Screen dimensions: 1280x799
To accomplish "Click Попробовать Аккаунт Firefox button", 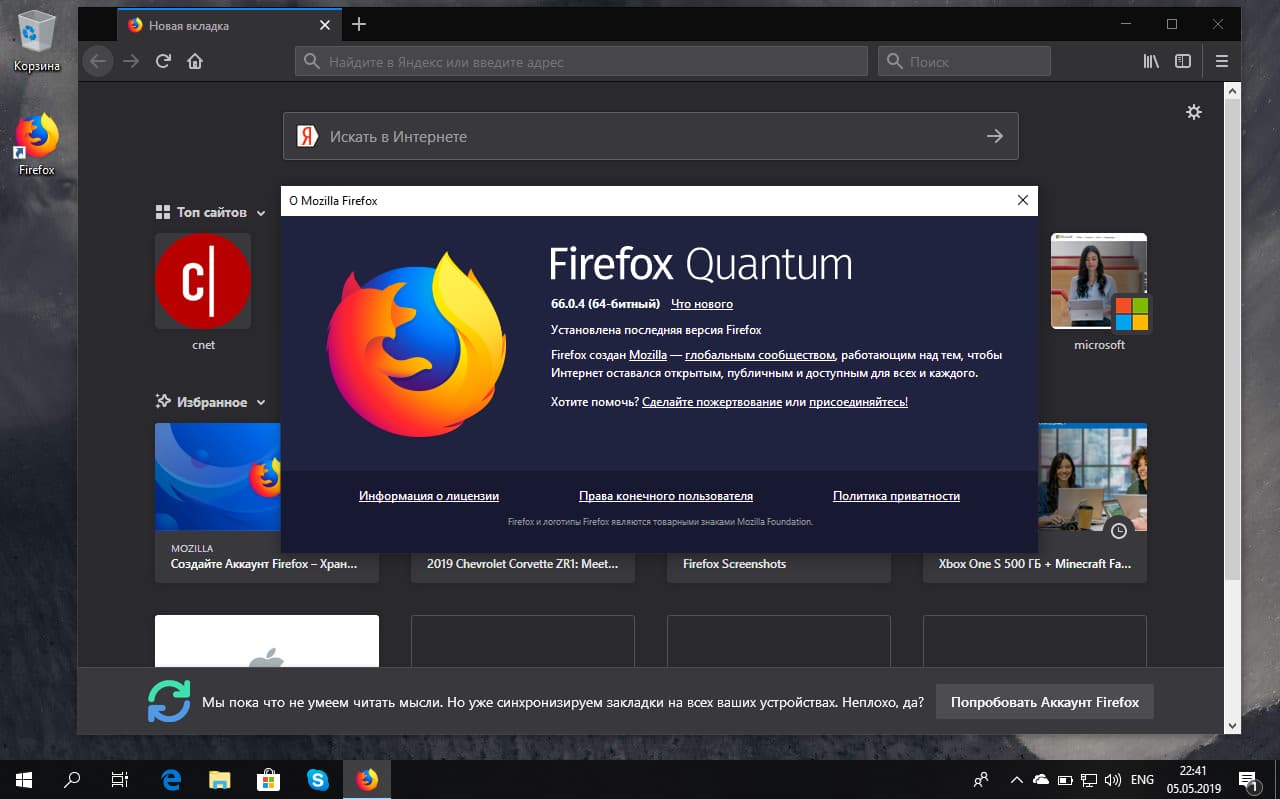I will point(1044,701).
